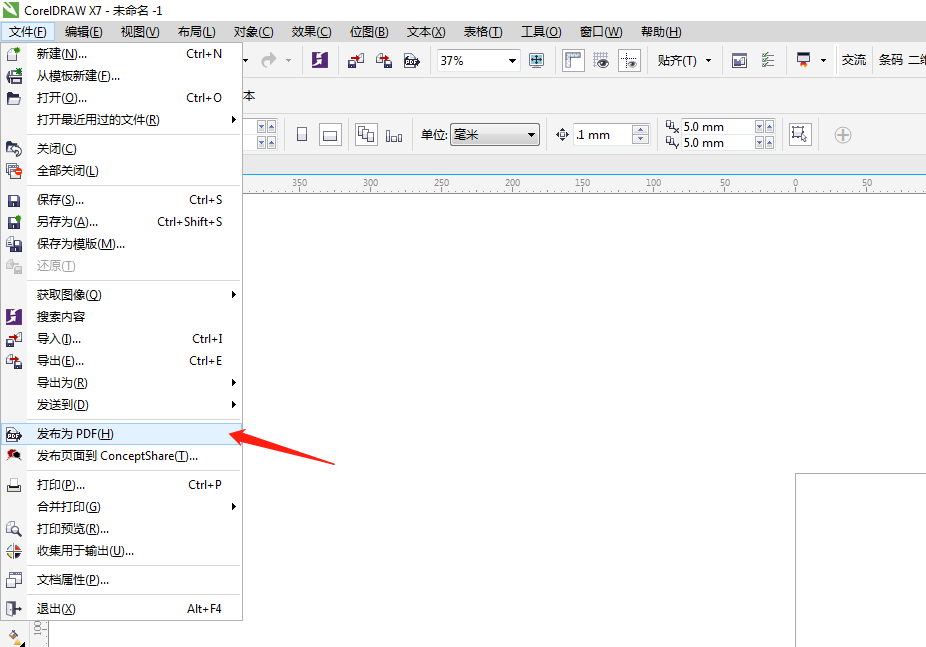The image size is (926, 647).
Task: Click the publish to PDF toolbar icon
Action: click(x=412, y=60)
